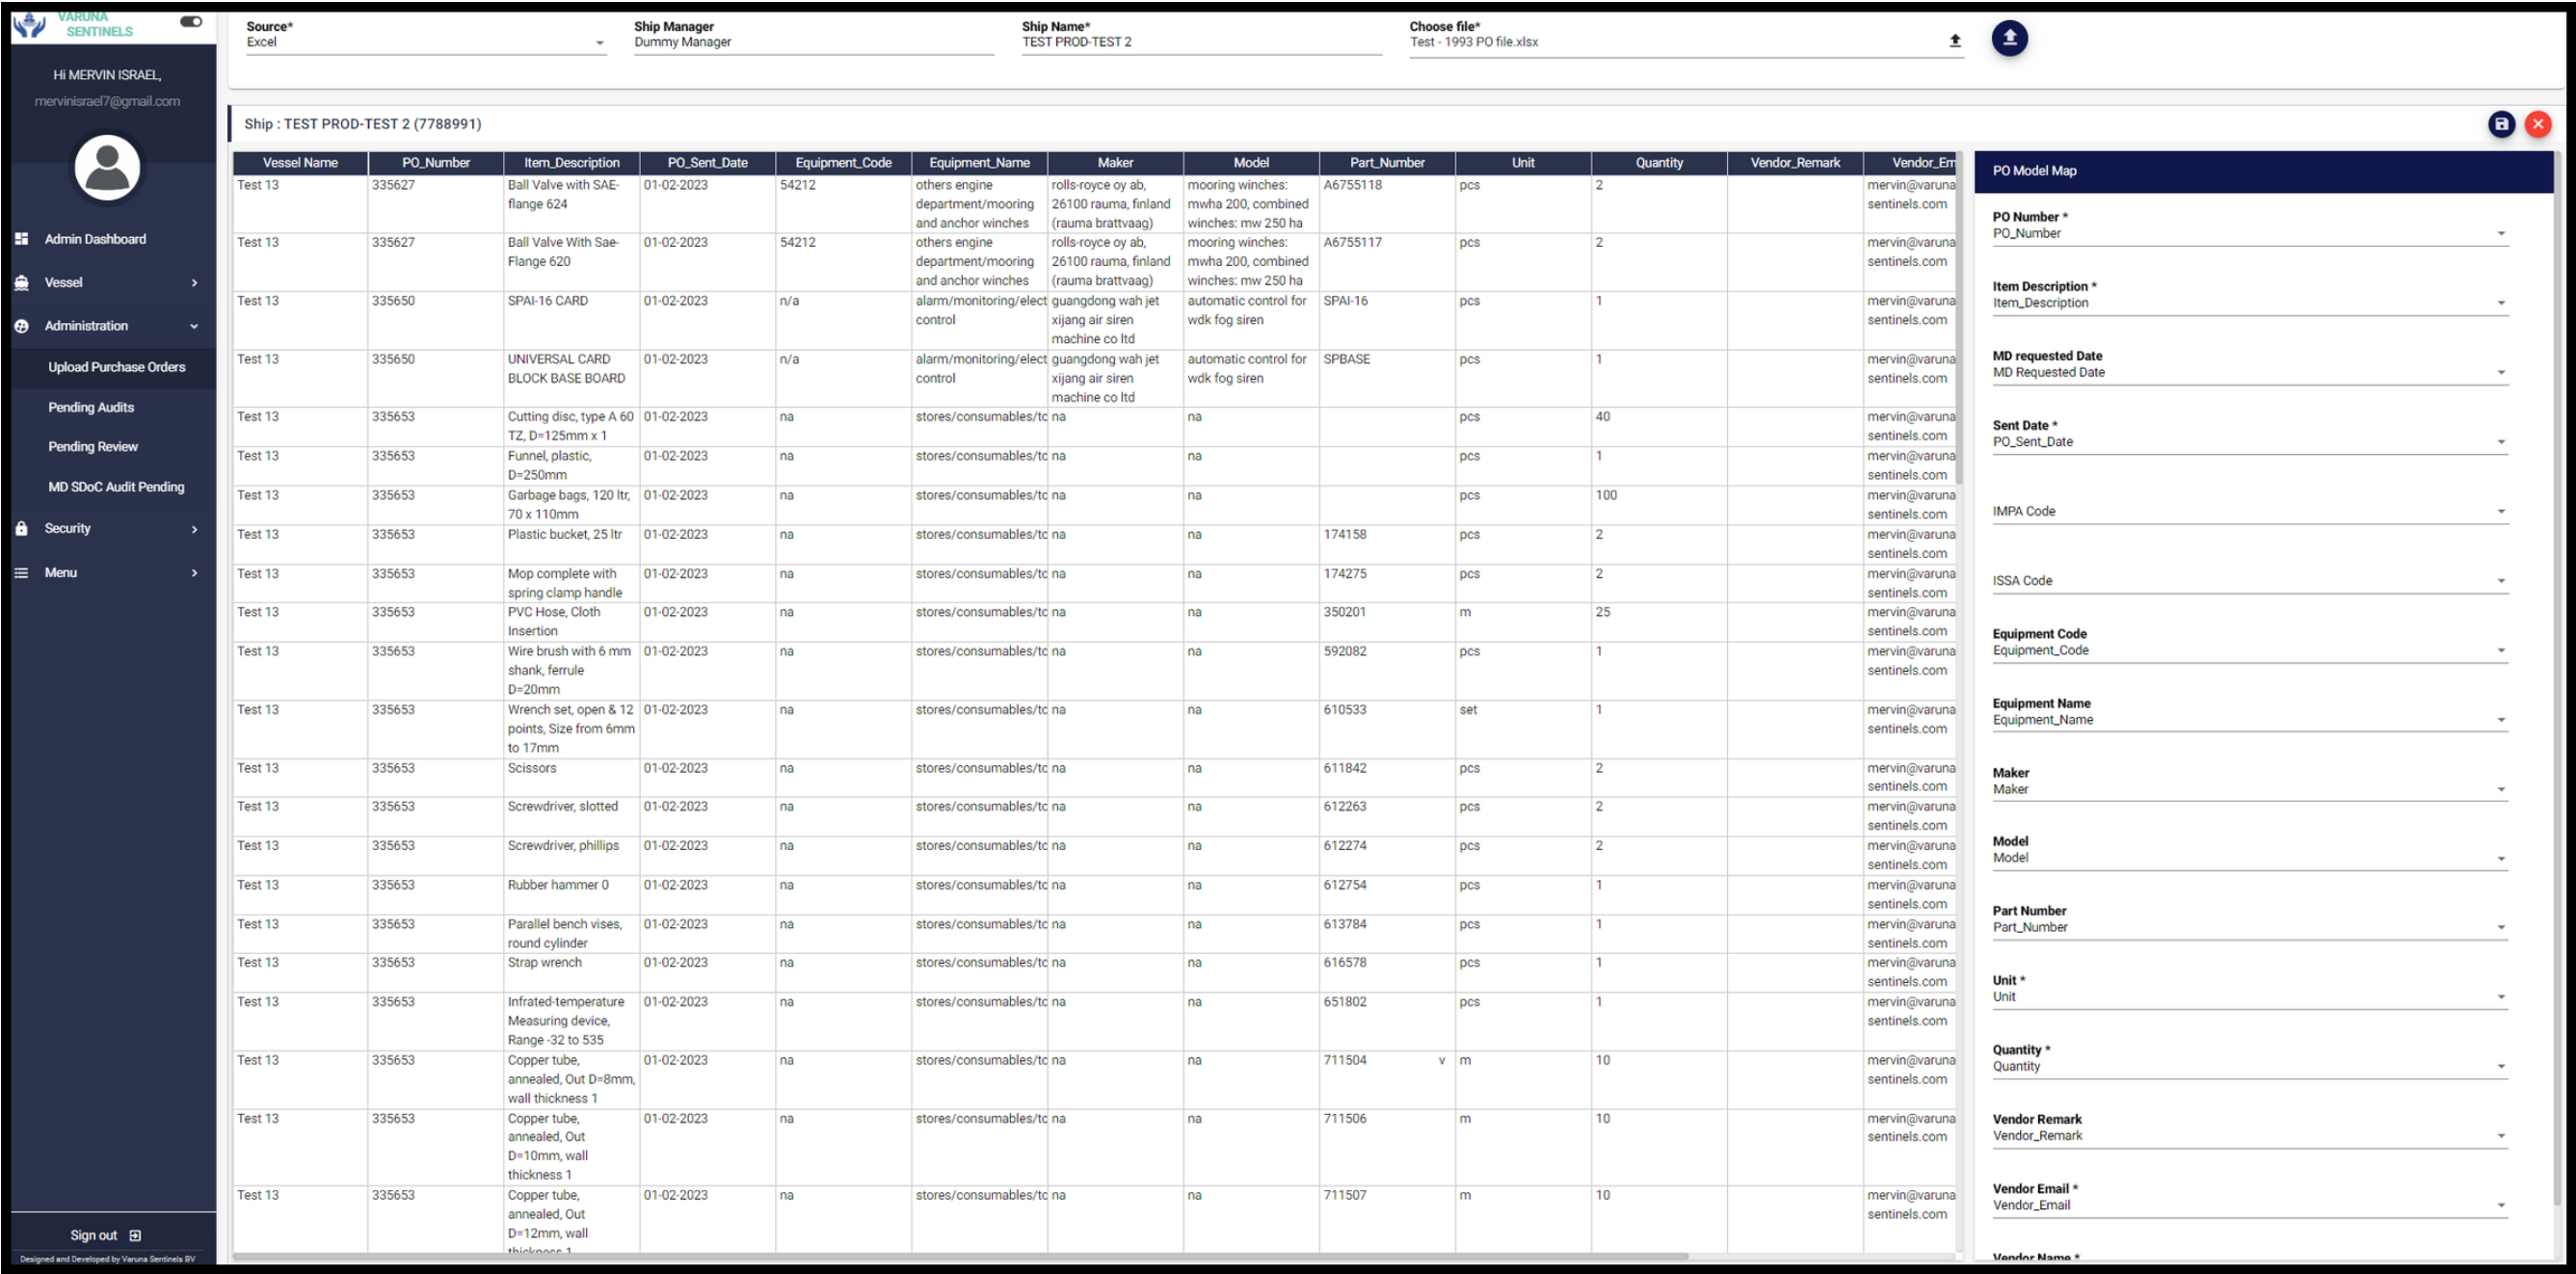Click the Administration icon in sidebar
The width and height of the screenshot is (2576, 1274).
pyautogui.click(x=22, y=326)
